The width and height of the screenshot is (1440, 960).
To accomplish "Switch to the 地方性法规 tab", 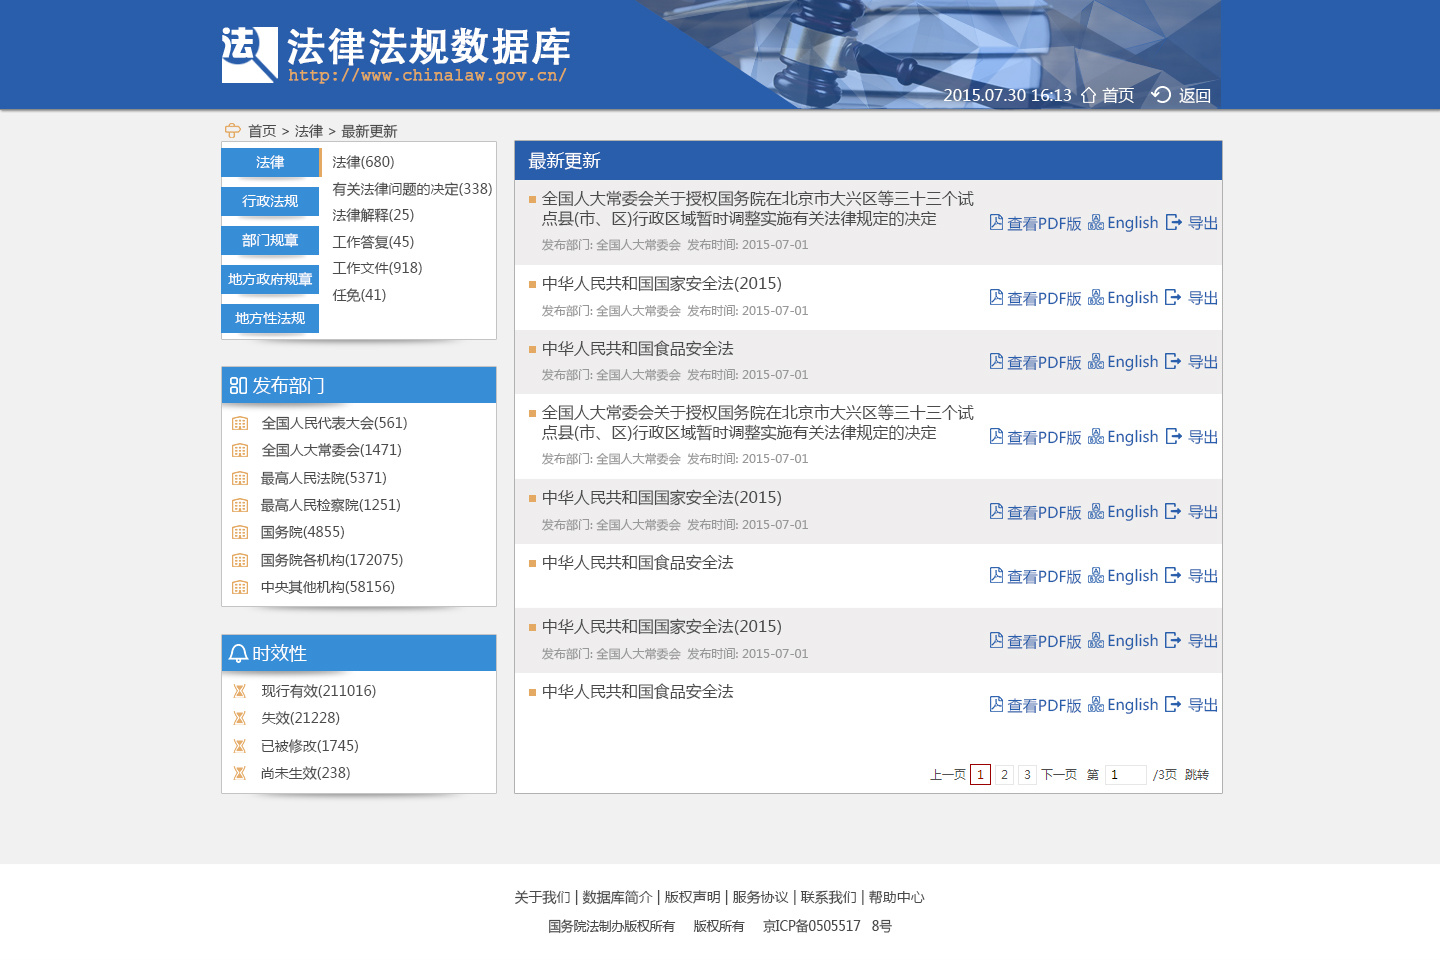I will point(269,318).
